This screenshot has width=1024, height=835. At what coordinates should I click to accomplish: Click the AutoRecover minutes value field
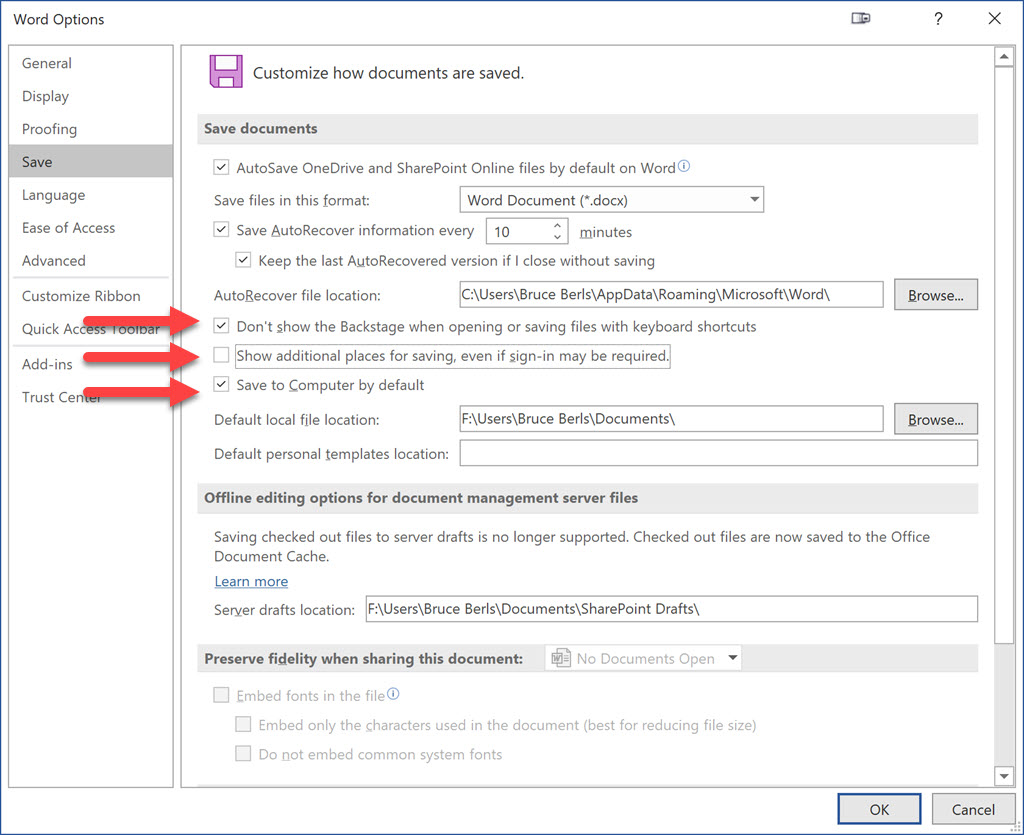(519, 231)
